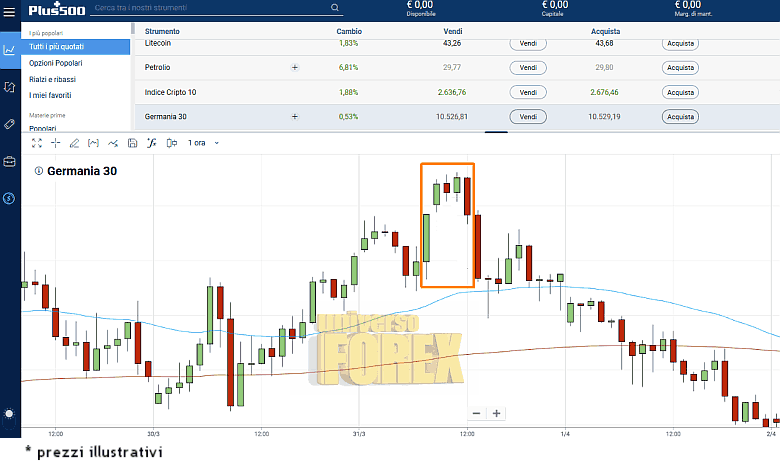
Task: Select the pencil drawing tool
Action: coord(74,143)
